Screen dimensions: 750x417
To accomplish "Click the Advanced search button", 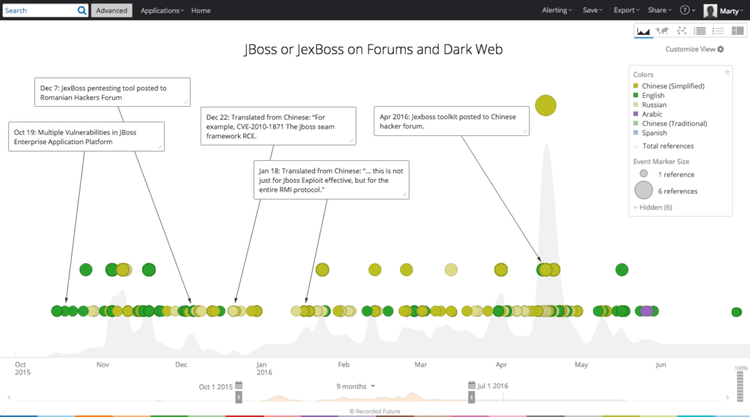I will click(x=111, y=10).
